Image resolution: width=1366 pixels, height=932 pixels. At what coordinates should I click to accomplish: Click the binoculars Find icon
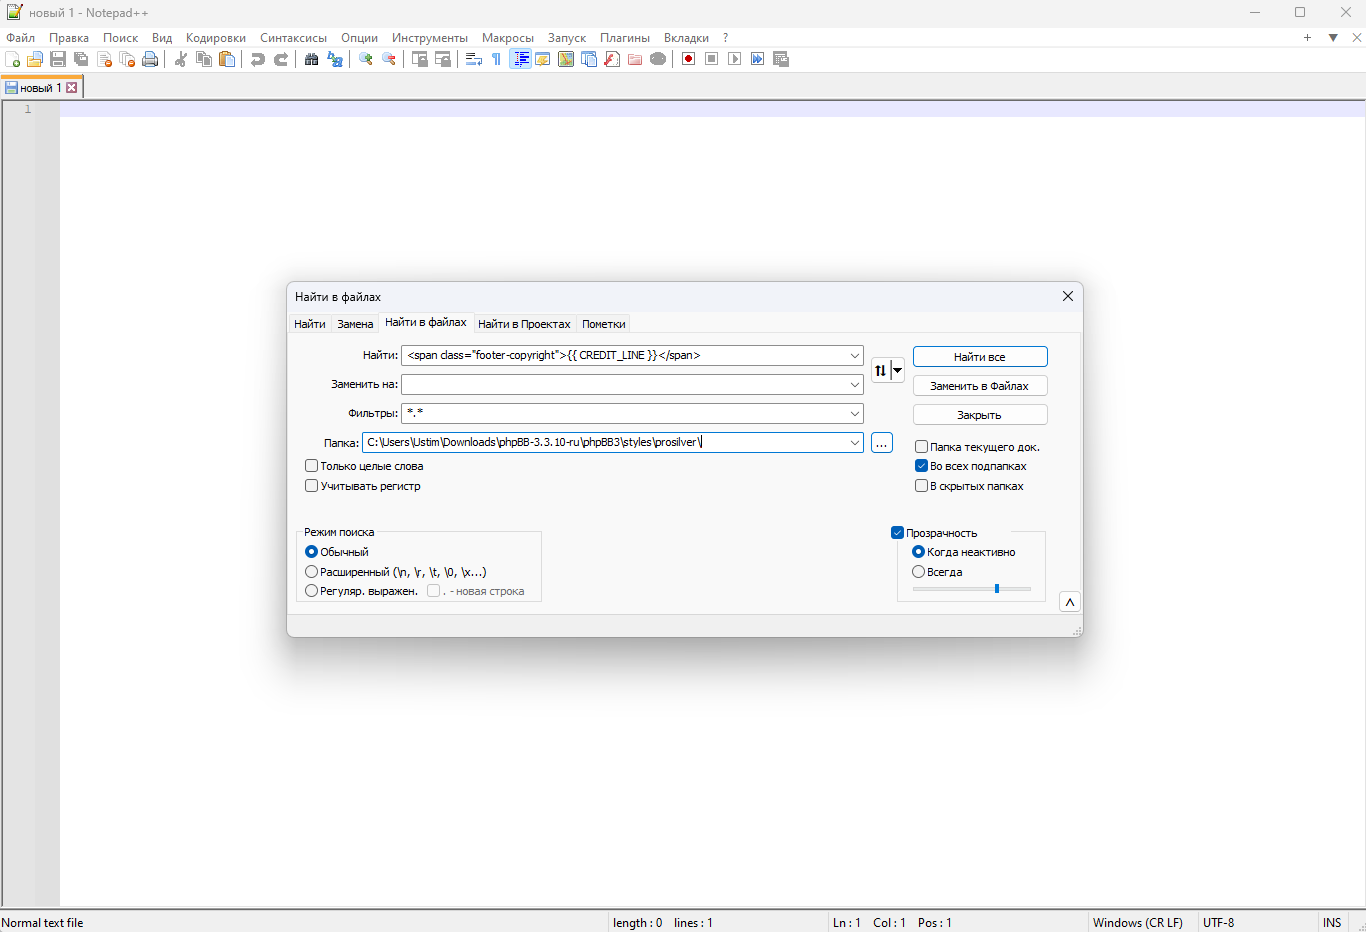[x=311, y=60]
